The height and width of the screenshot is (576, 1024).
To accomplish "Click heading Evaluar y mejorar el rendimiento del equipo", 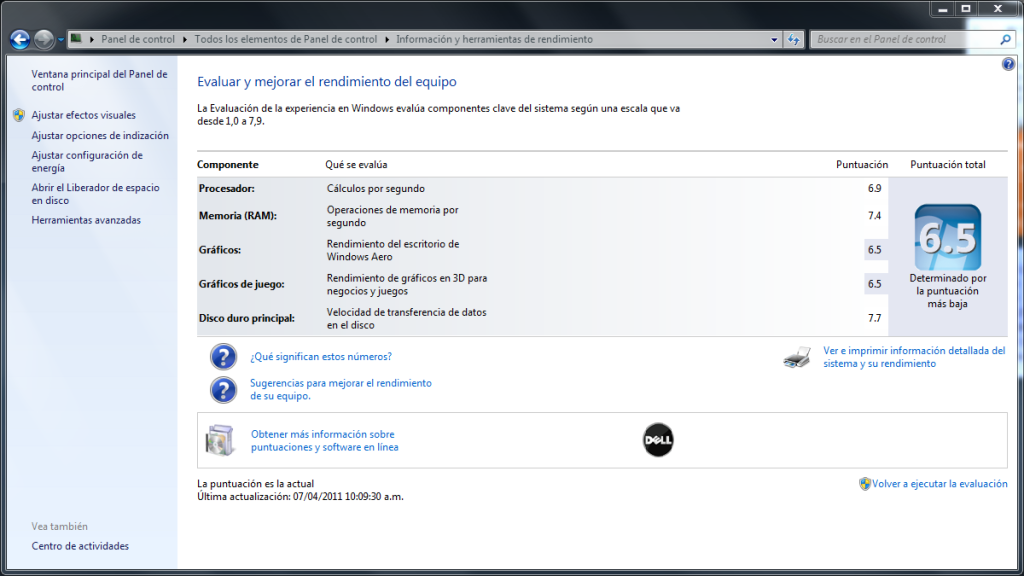I will 327,82.
